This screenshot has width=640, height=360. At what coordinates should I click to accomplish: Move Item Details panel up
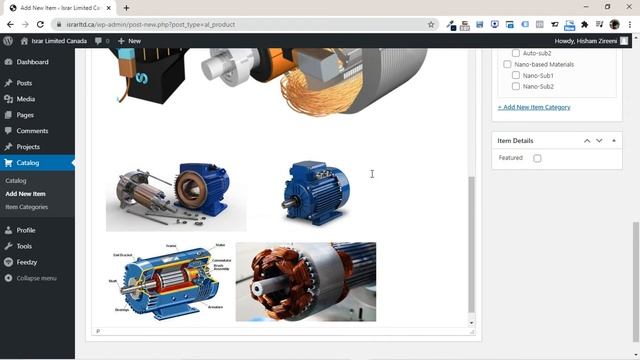[587, 140]
